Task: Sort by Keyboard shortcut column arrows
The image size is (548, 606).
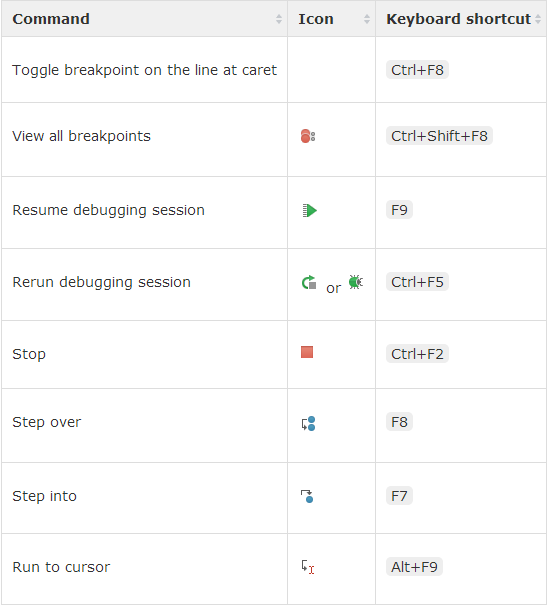Action: (538, 19)
